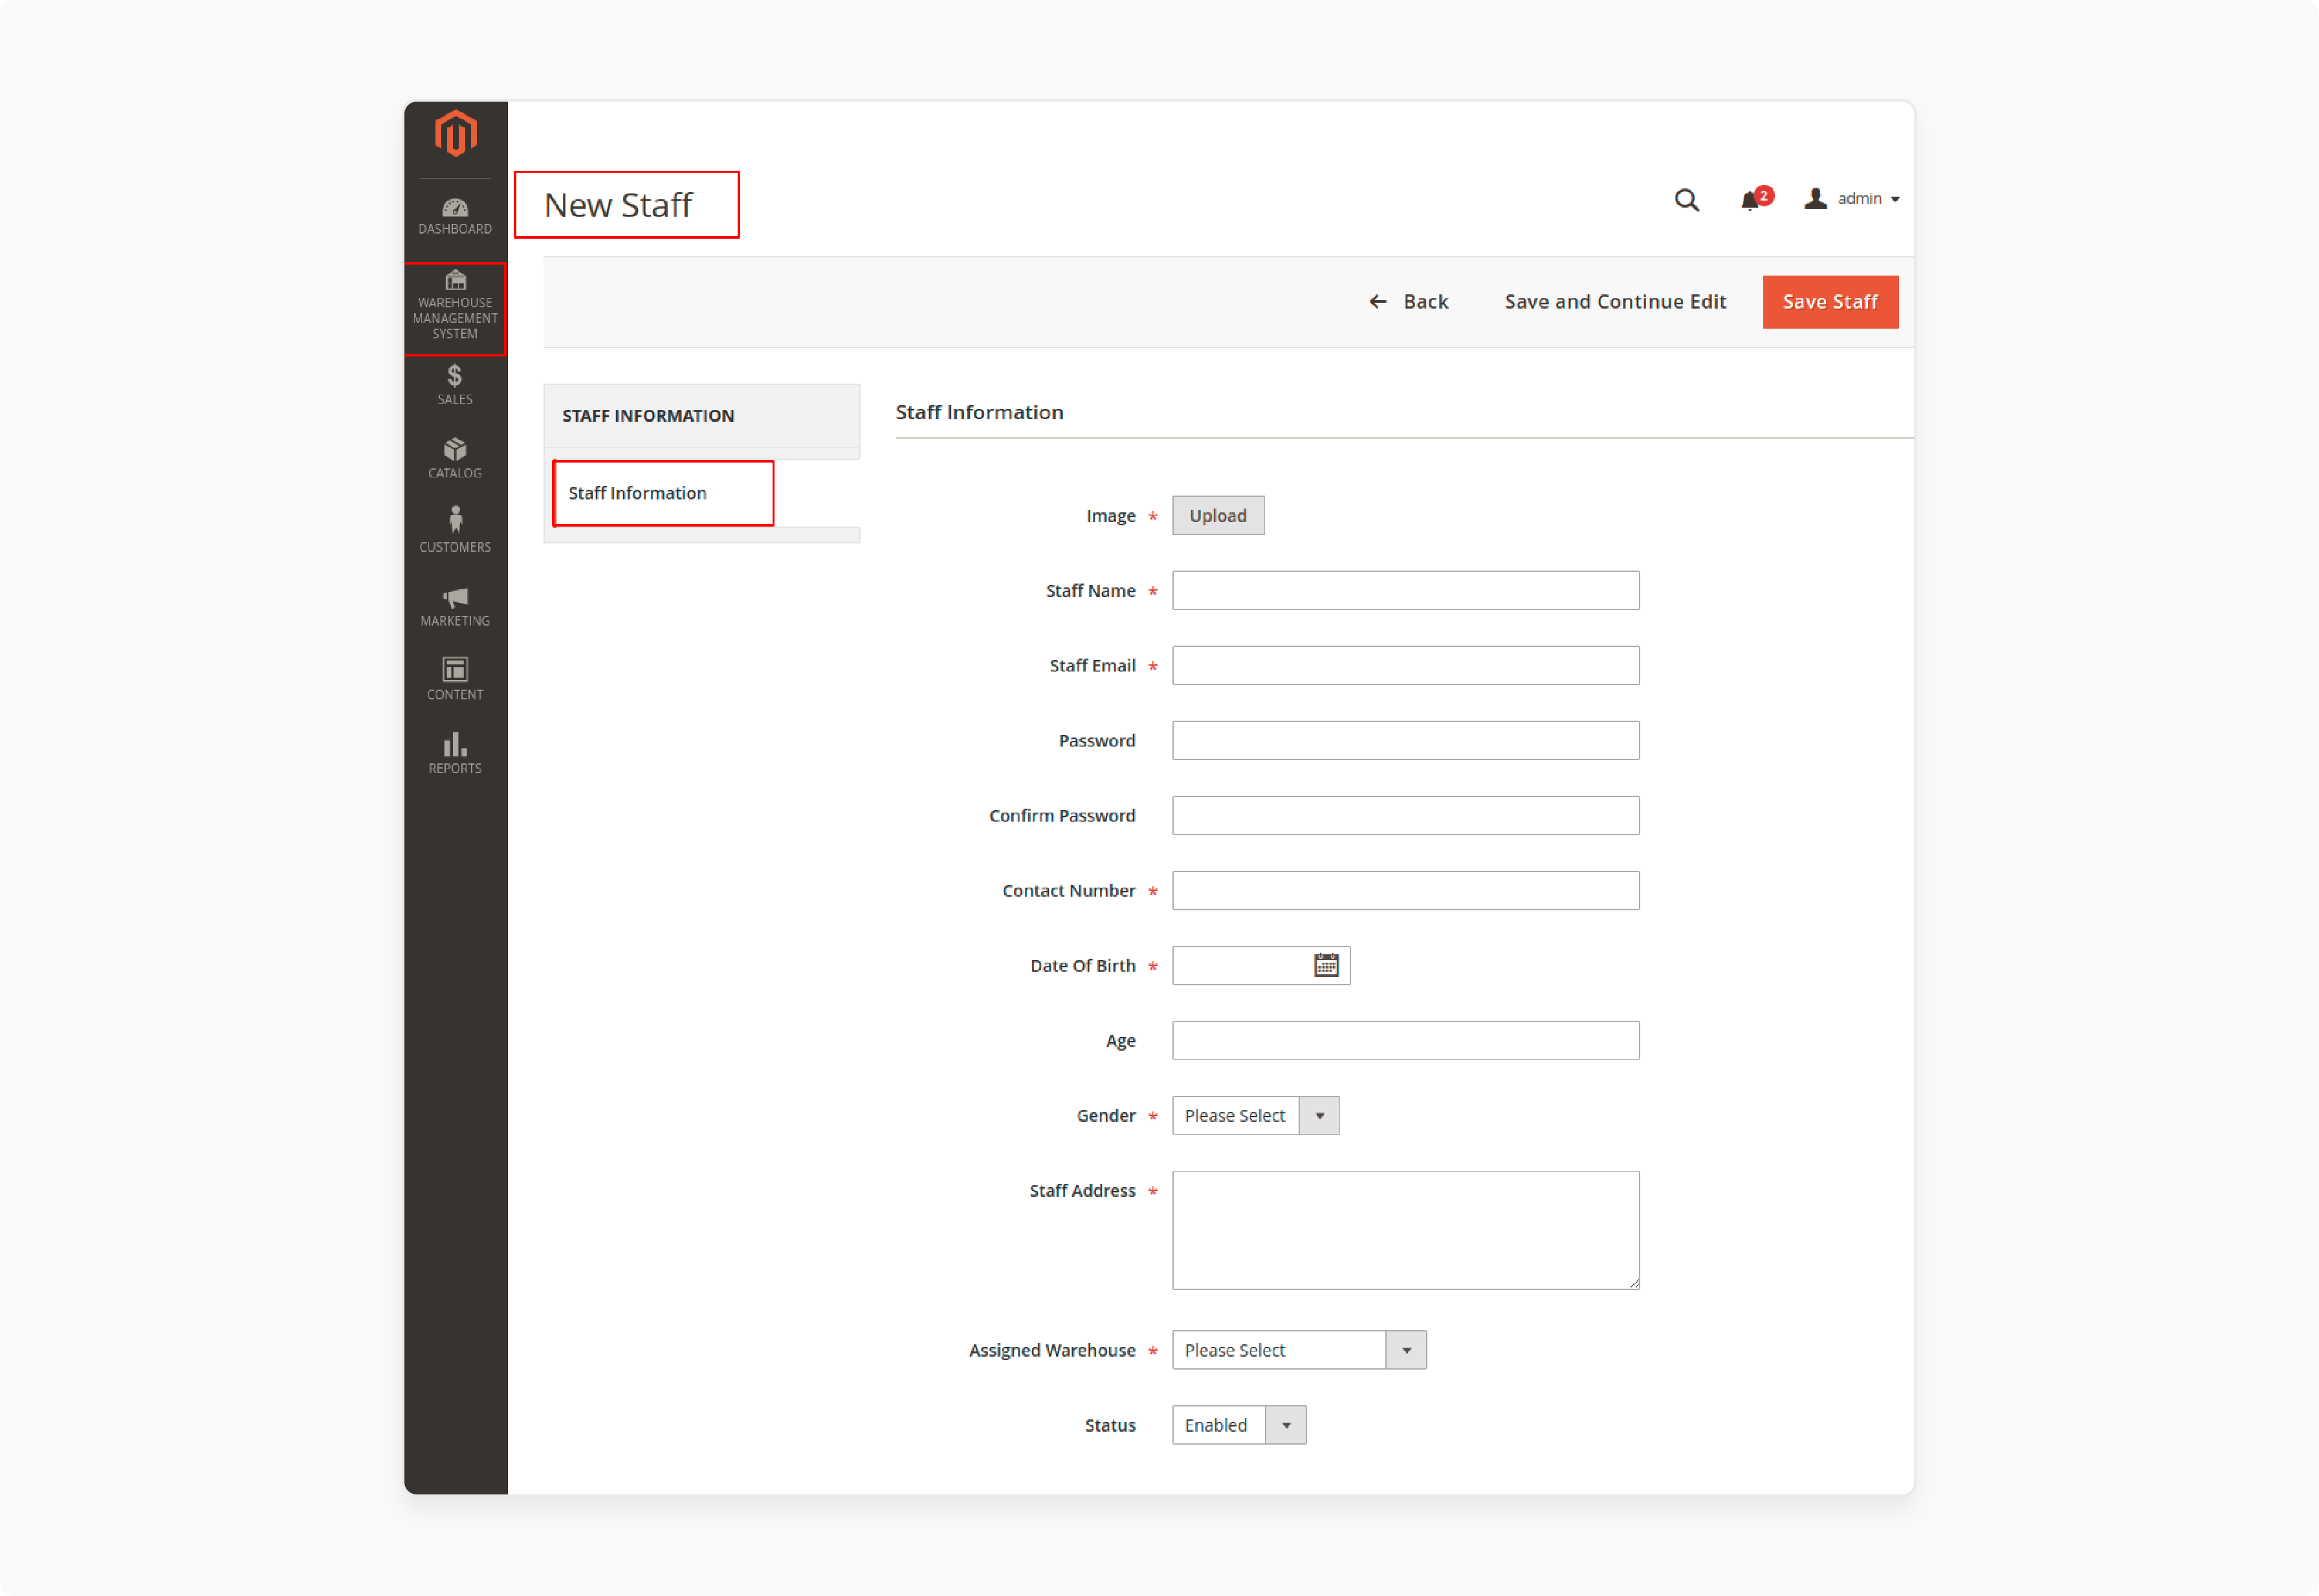The width and height of the screenshot is (2319, 1596).
Task: Open the Content sidebar menu
Action: coord(455,679)
